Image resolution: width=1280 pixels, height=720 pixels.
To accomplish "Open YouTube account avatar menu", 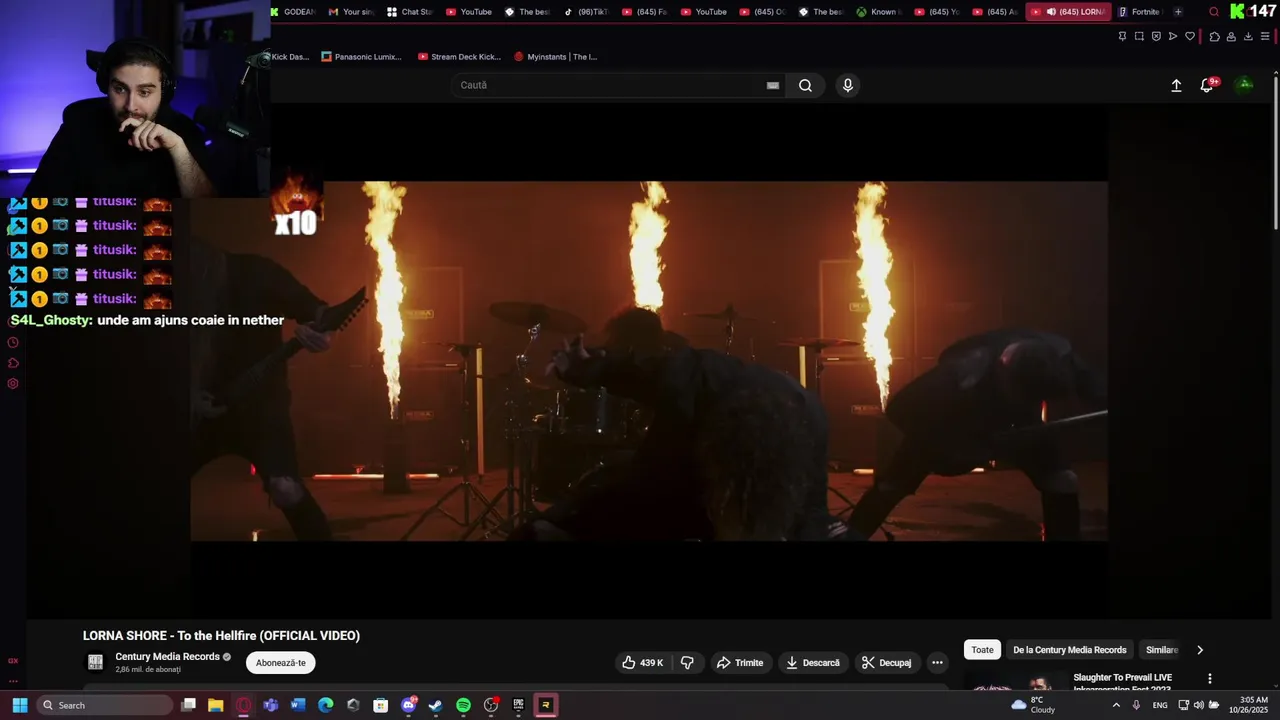I will (1245, 85).
